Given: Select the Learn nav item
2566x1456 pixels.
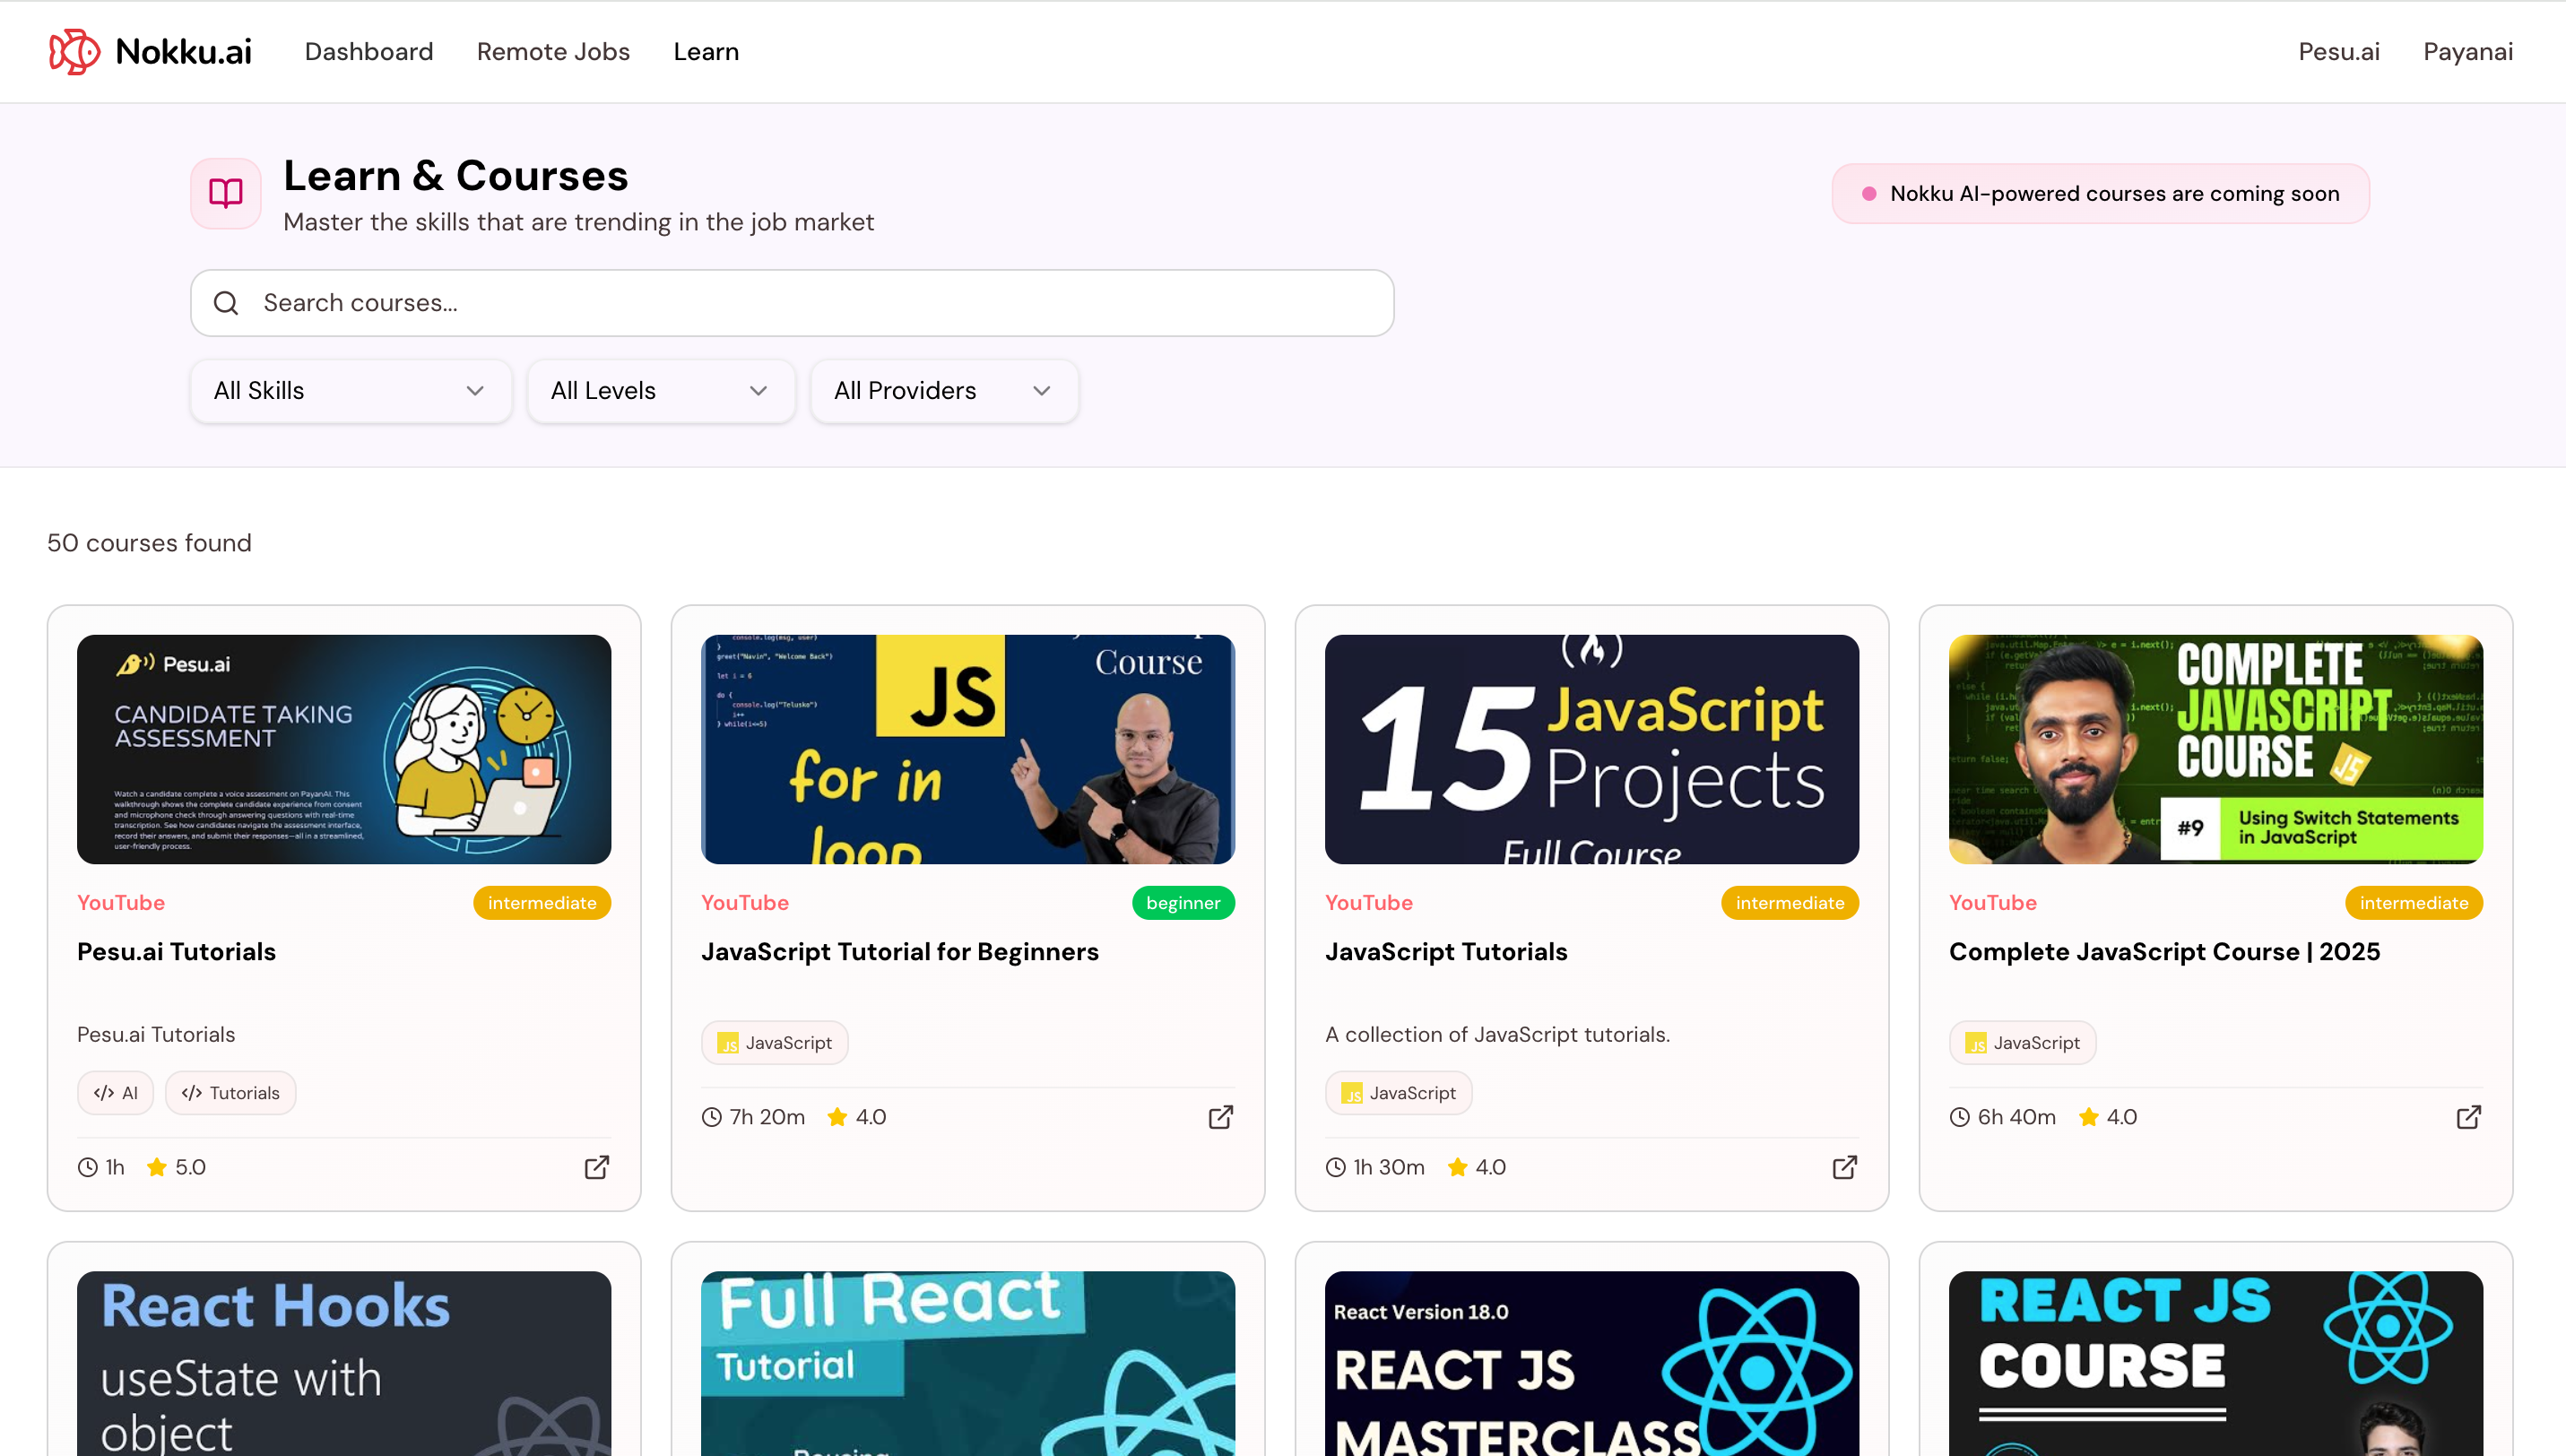Looking at the screenshot, I should [706, 51].
